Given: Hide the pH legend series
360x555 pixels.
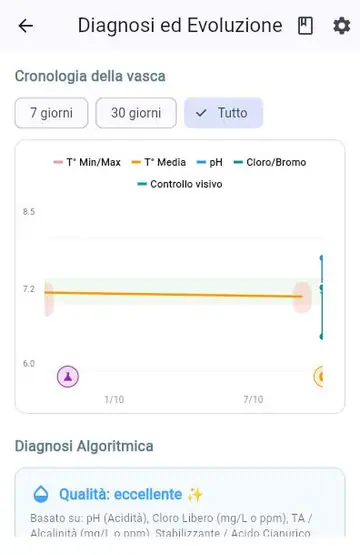Looking at the screenshot, I should pos(210,162).
